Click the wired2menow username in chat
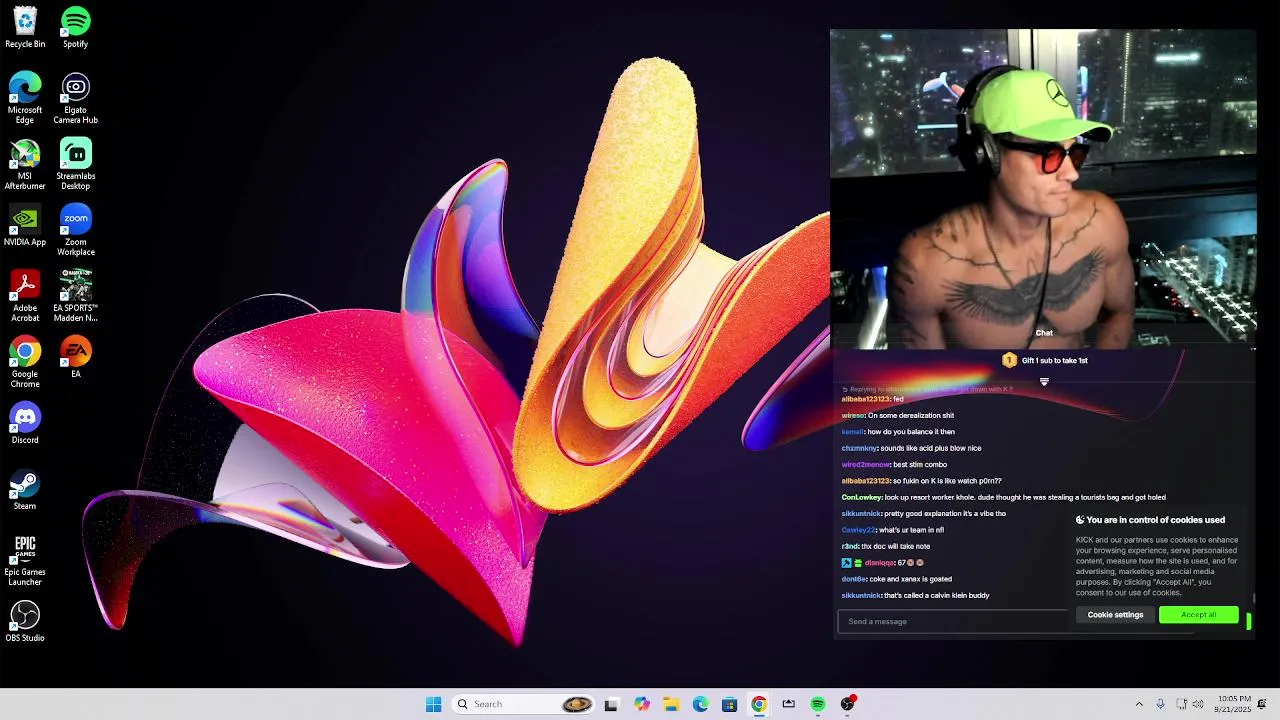The width and height of the screenshot is (1280, 720). click(x=866, y=464)
